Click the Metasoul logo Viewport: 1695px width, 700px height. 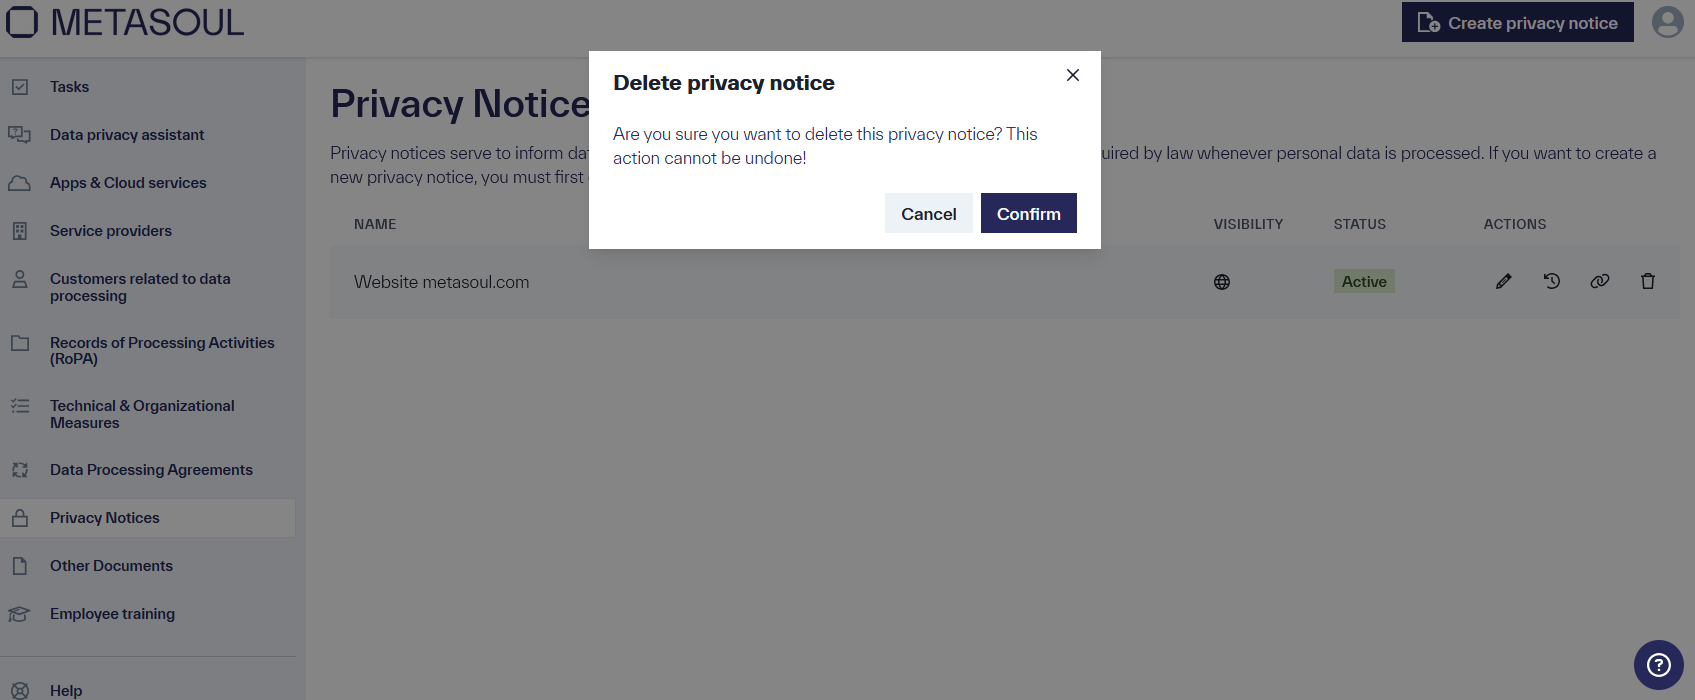(x=125, y=22)
